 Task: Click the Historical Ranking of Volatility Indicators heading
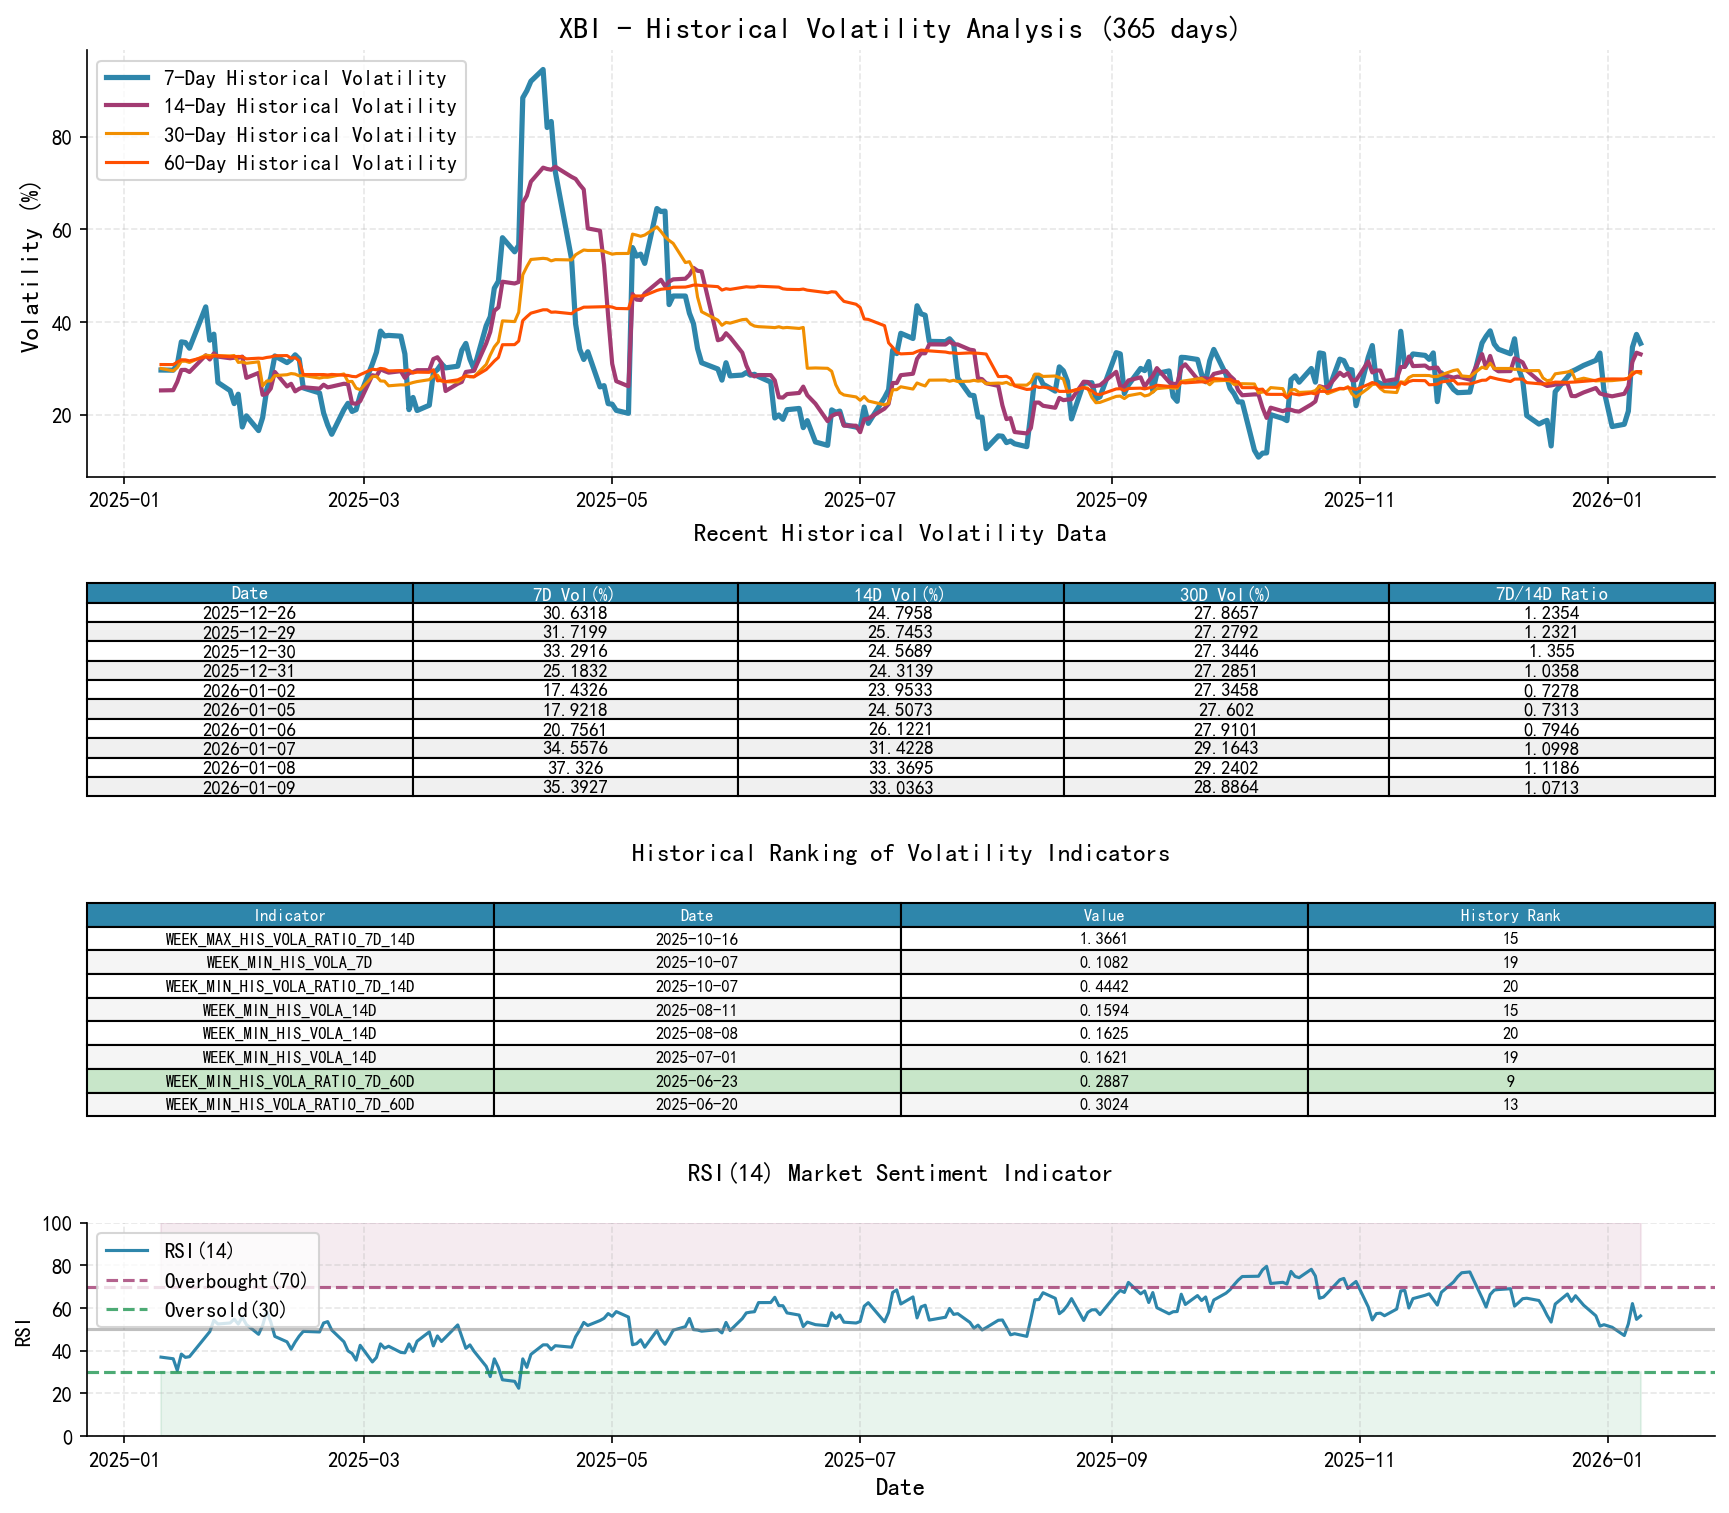point(898,853)
